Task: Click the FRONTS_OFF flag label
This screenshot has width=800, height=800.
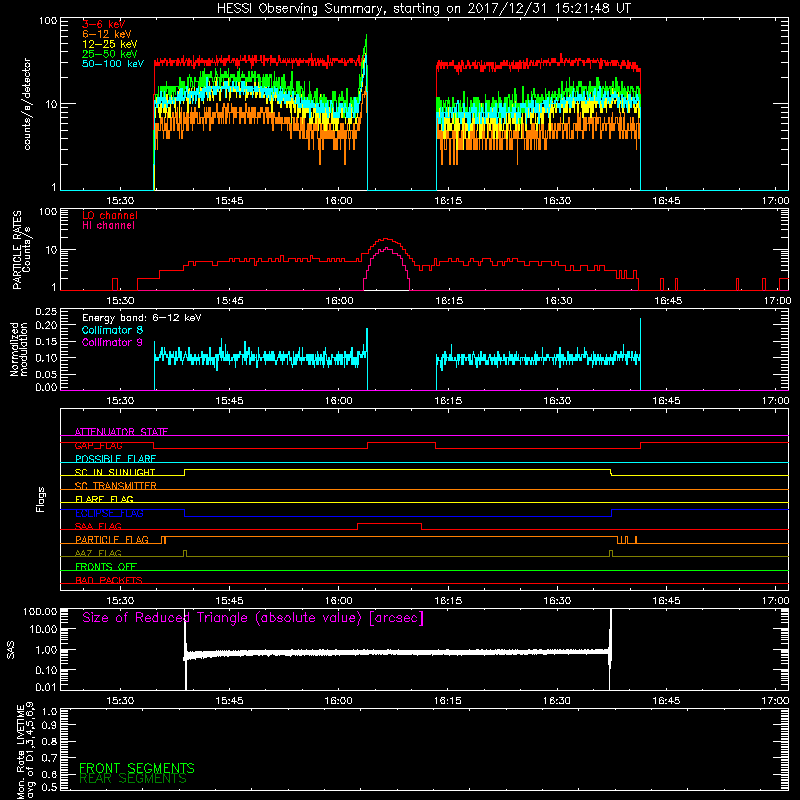Action: coord(106,566)
